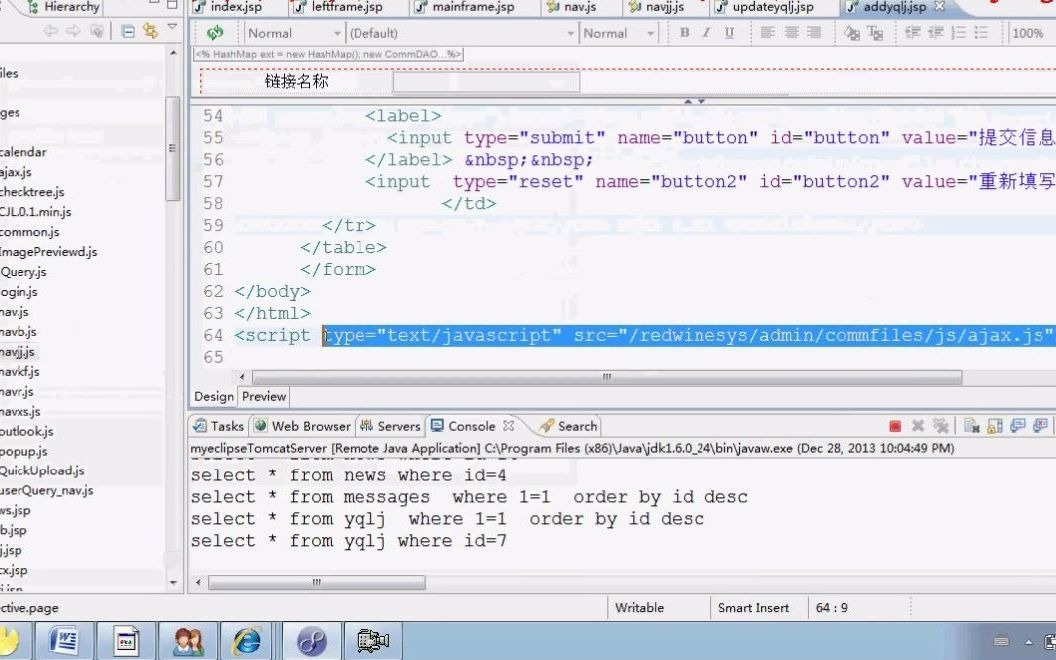Screen dimensions: 1056x660
Task: Apply italic formatting
Action: [705, 32]
